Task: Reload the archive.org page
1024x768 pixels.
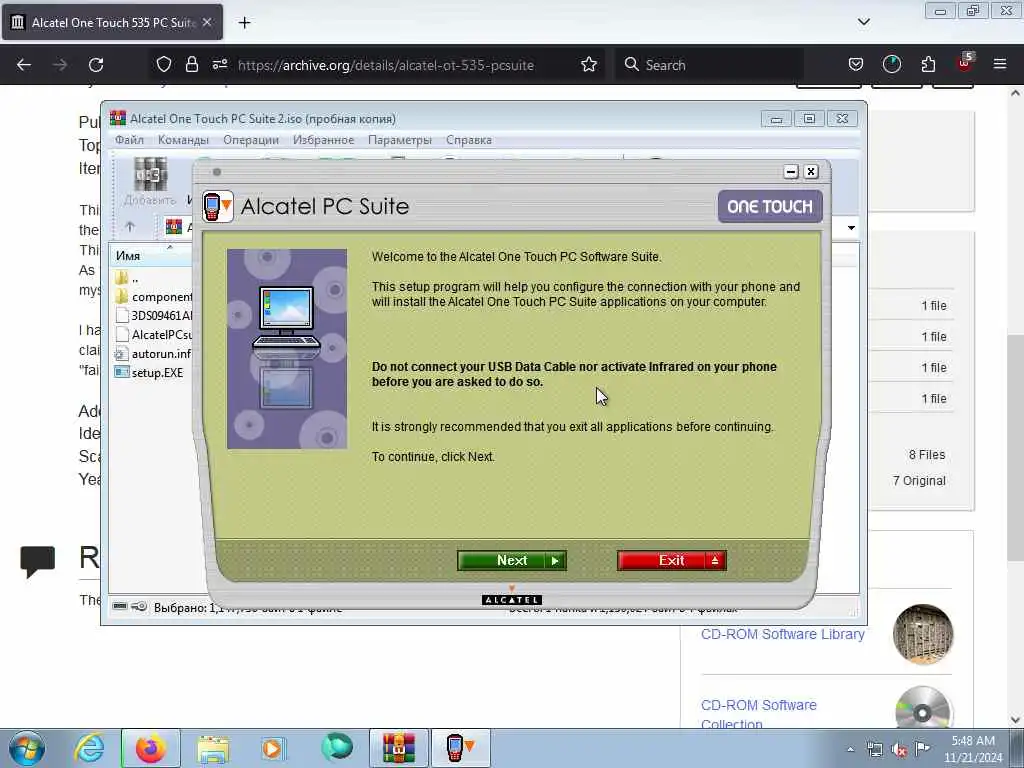Action: click(x=96, y=65)
